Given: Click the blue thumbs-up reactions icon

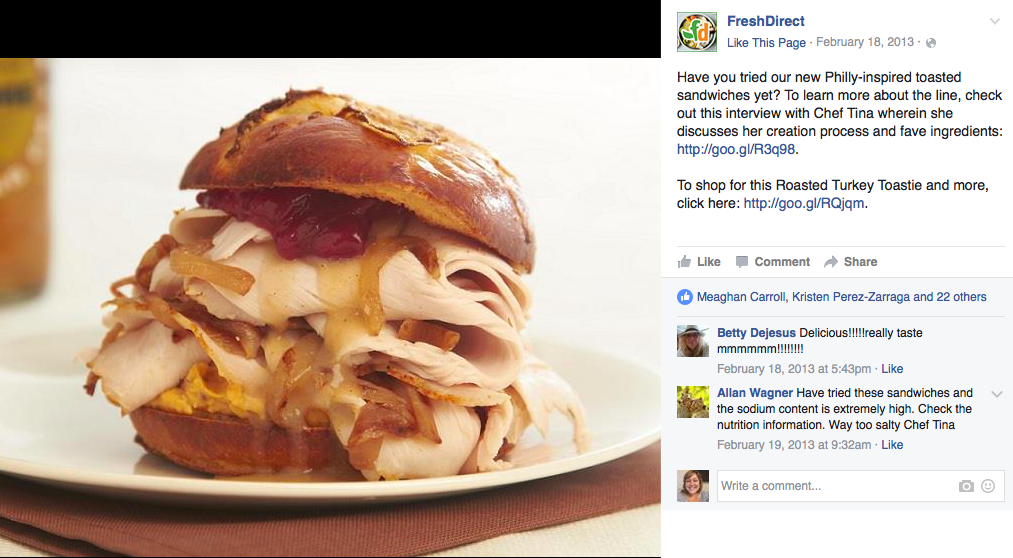Looking at the screenshot, I should point(685,297).
